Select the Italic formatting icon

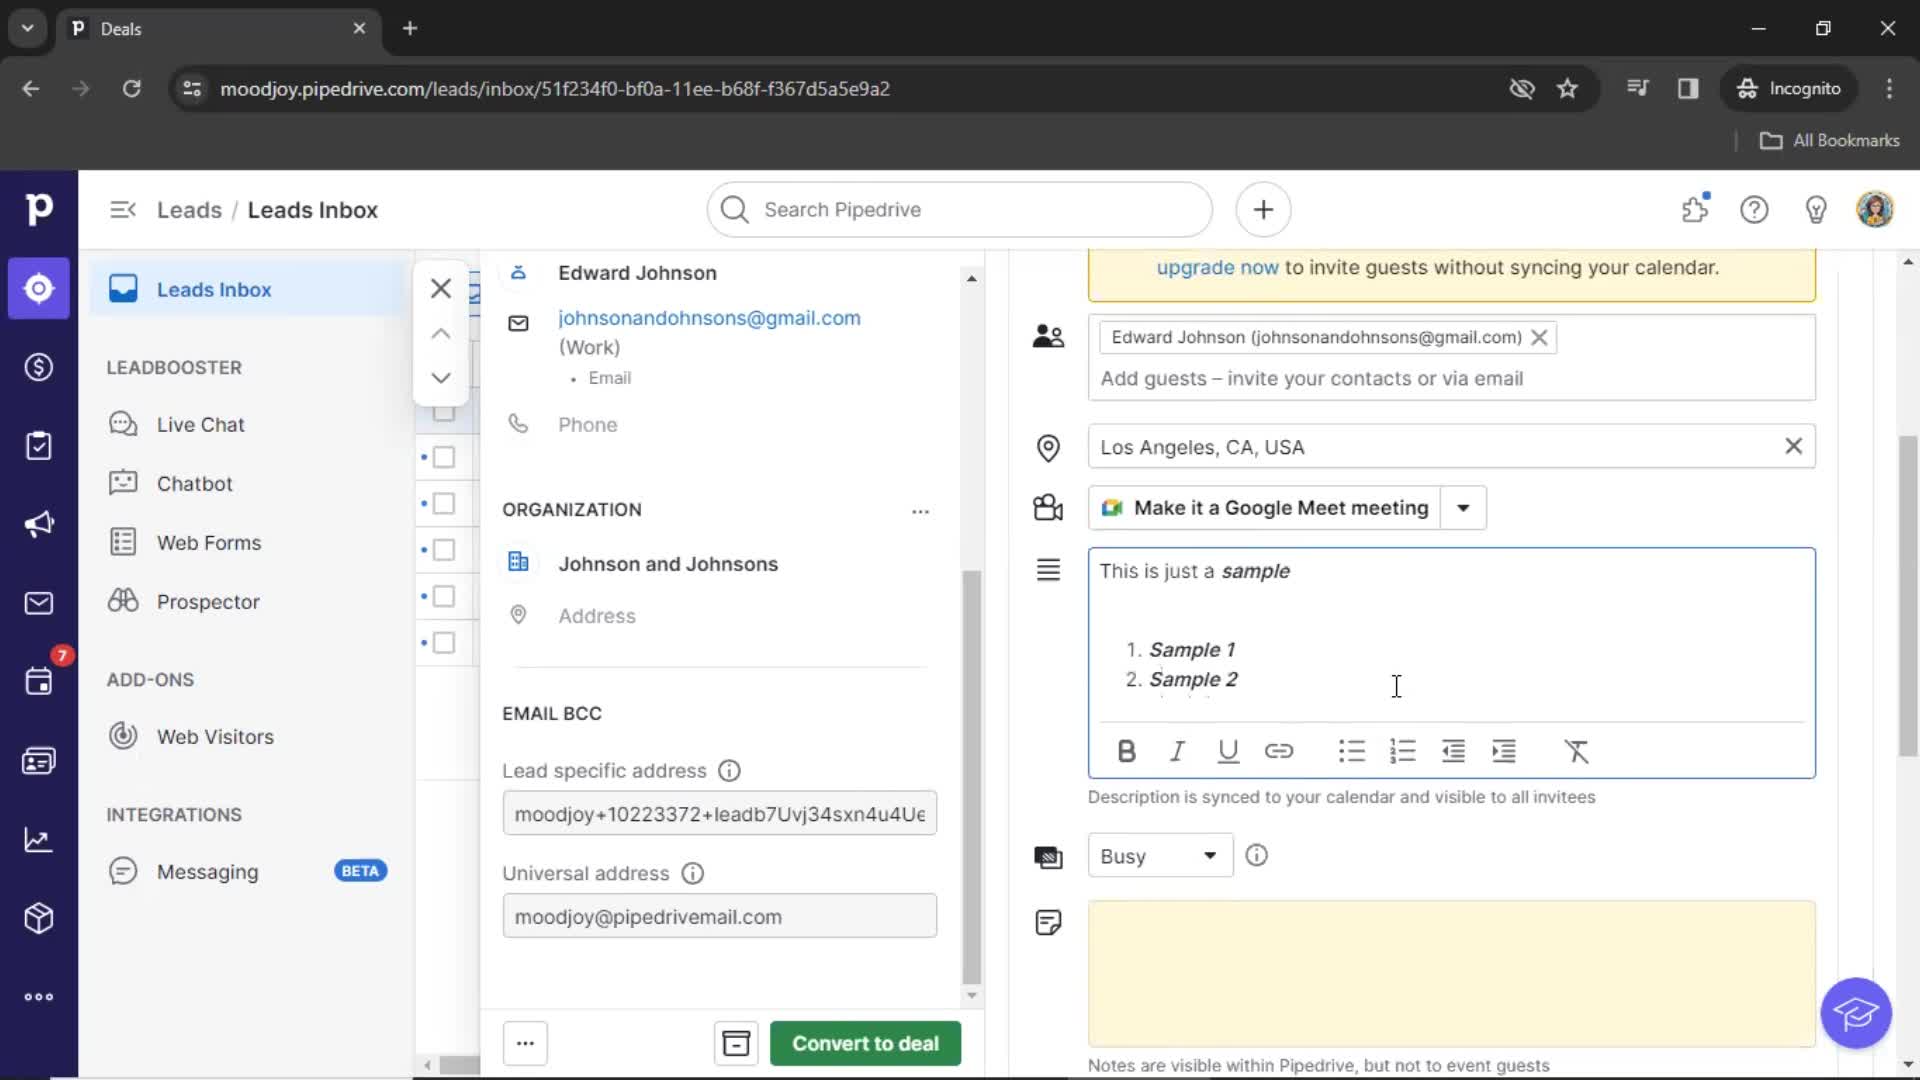coord(1178,752)
